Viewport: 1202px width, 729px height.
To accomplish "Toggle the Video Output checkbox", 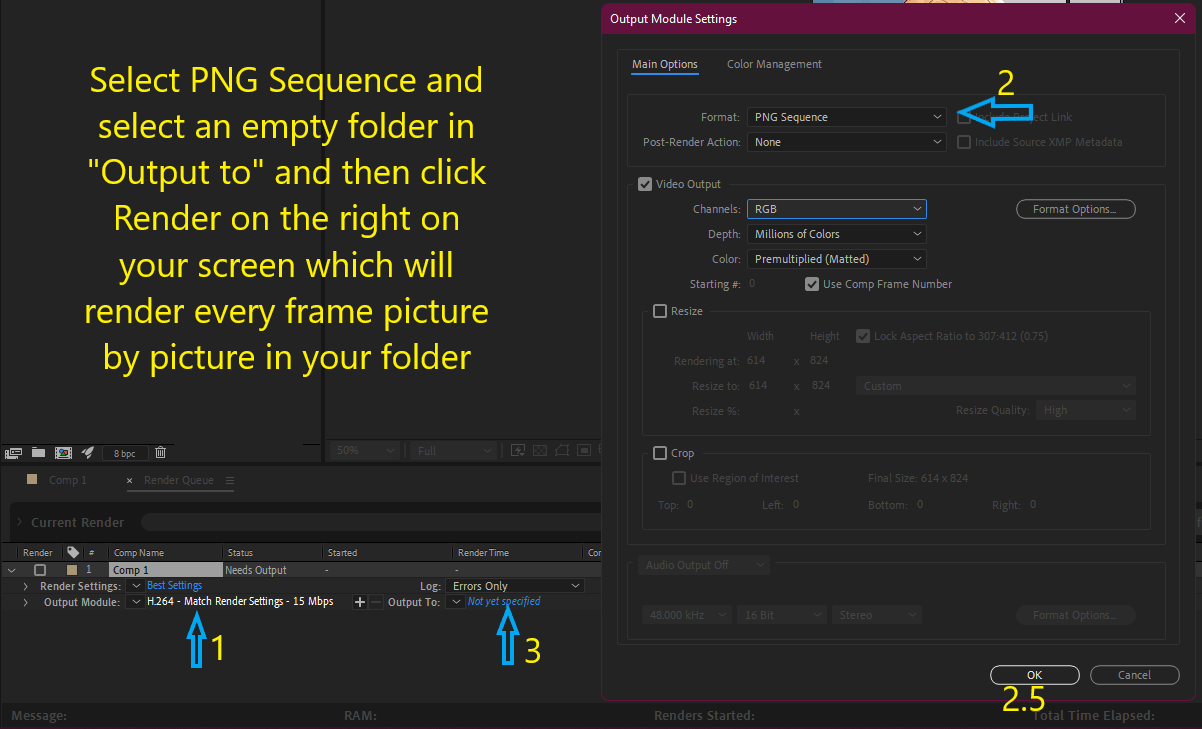I will tap(645, 184).
